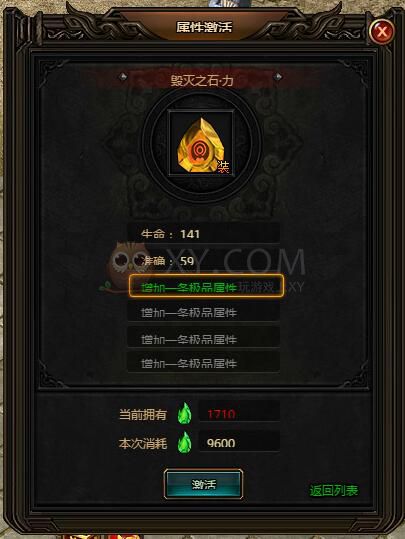The width and height of the screenshot is (405, 539).
Task: Select the third 增加一条极品属性 attribute row
Action: (204, 338)
